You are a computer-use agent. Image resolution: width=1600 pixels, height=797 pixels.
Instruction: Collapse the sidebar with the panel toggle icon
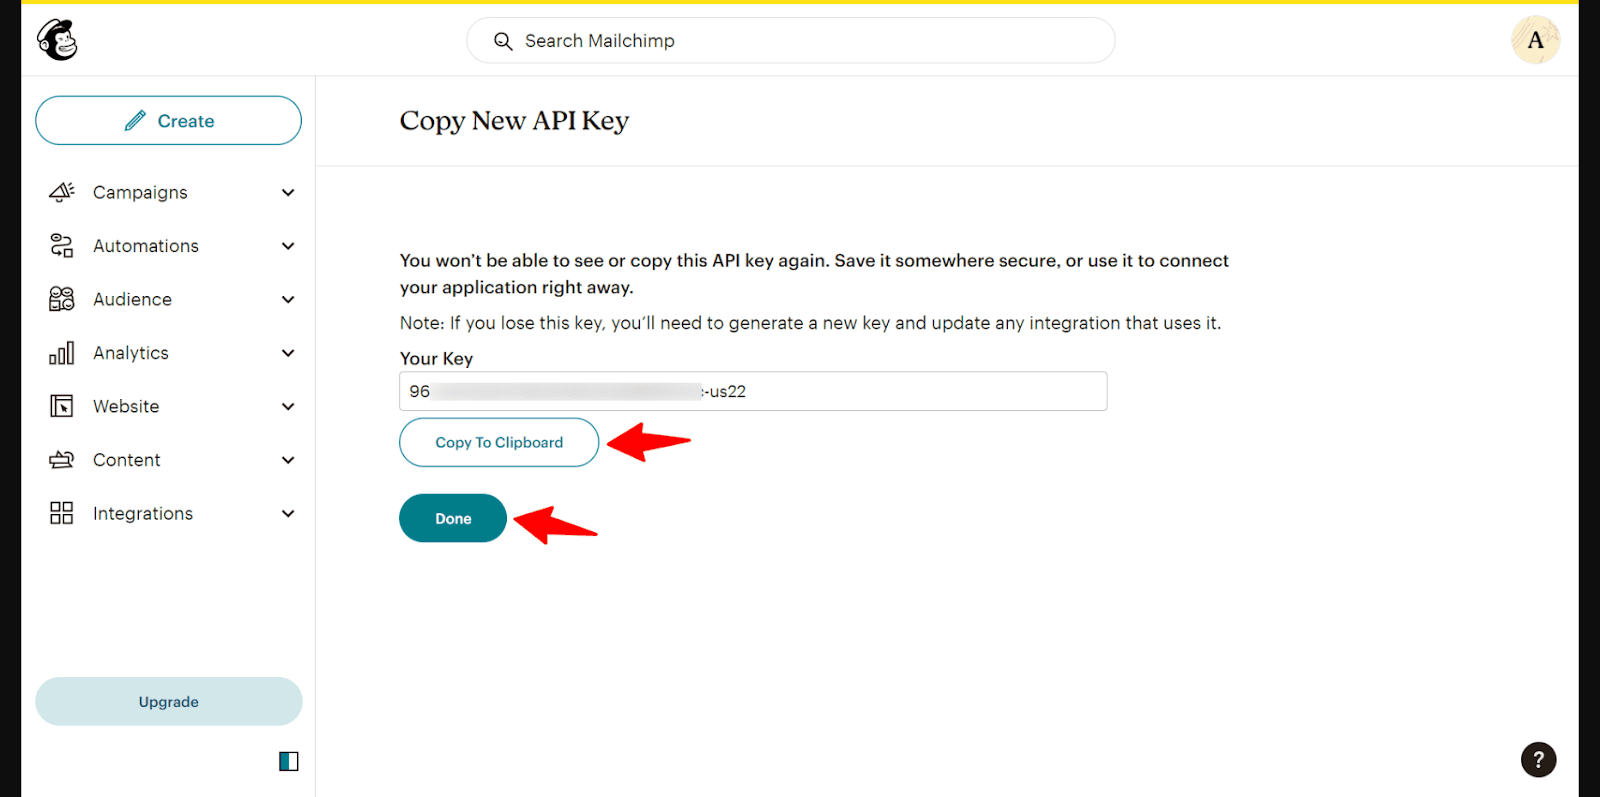pyautogui.click(x=289, y=762)
